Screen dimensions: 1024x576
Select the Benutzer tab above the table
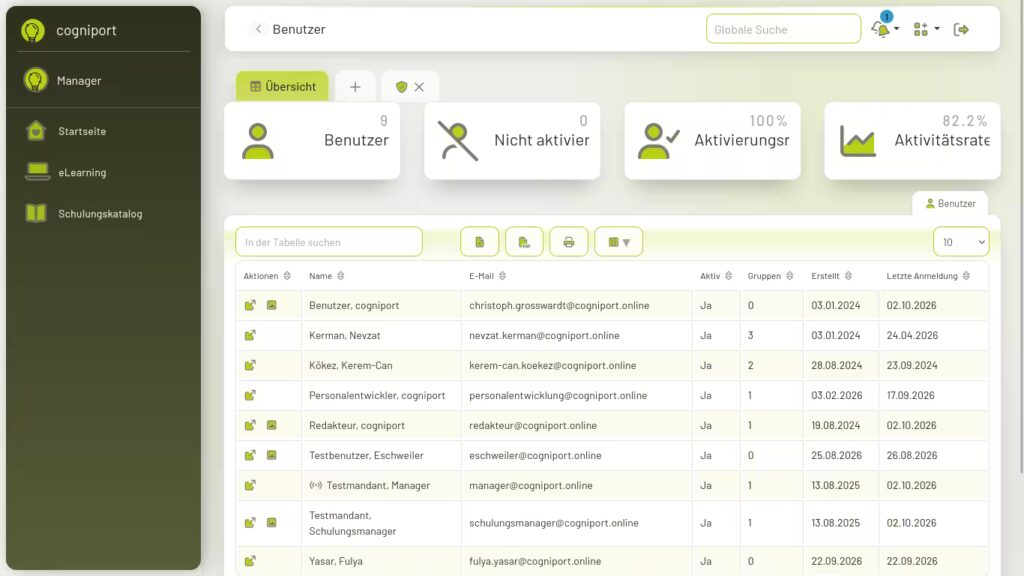(950, 204)
